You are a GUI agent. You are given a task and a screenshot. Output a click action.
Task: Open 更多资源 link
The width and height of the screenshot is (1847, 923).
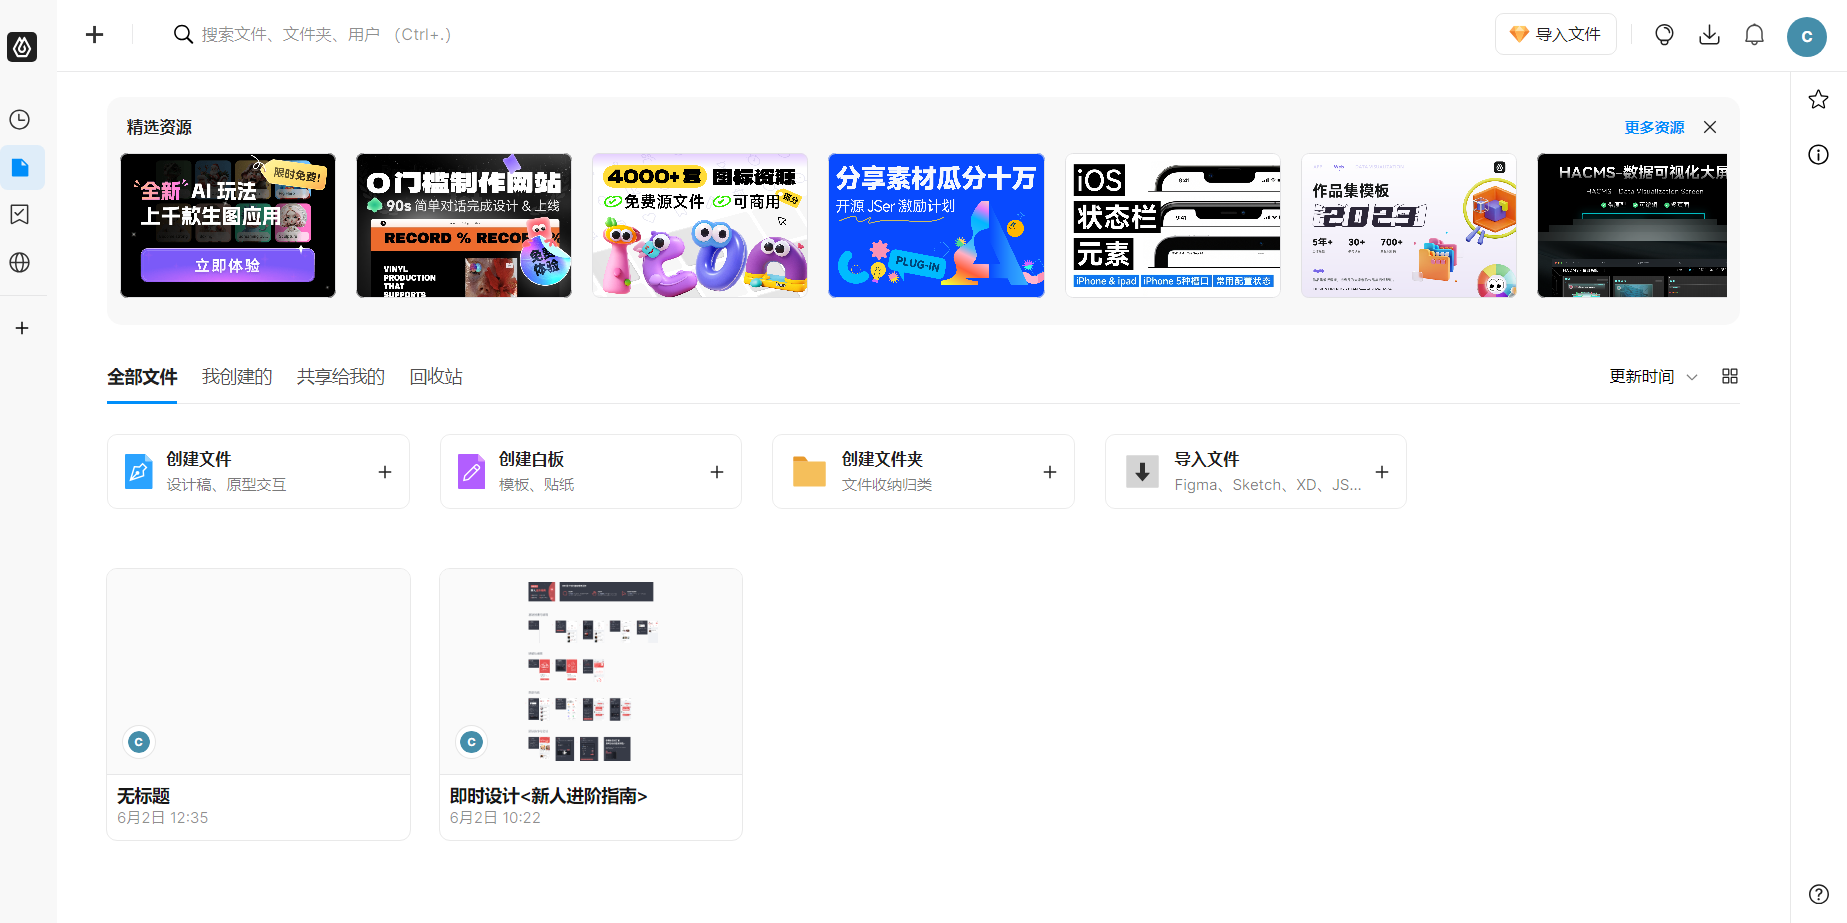pyautogui.click(x=1653, y=127)
